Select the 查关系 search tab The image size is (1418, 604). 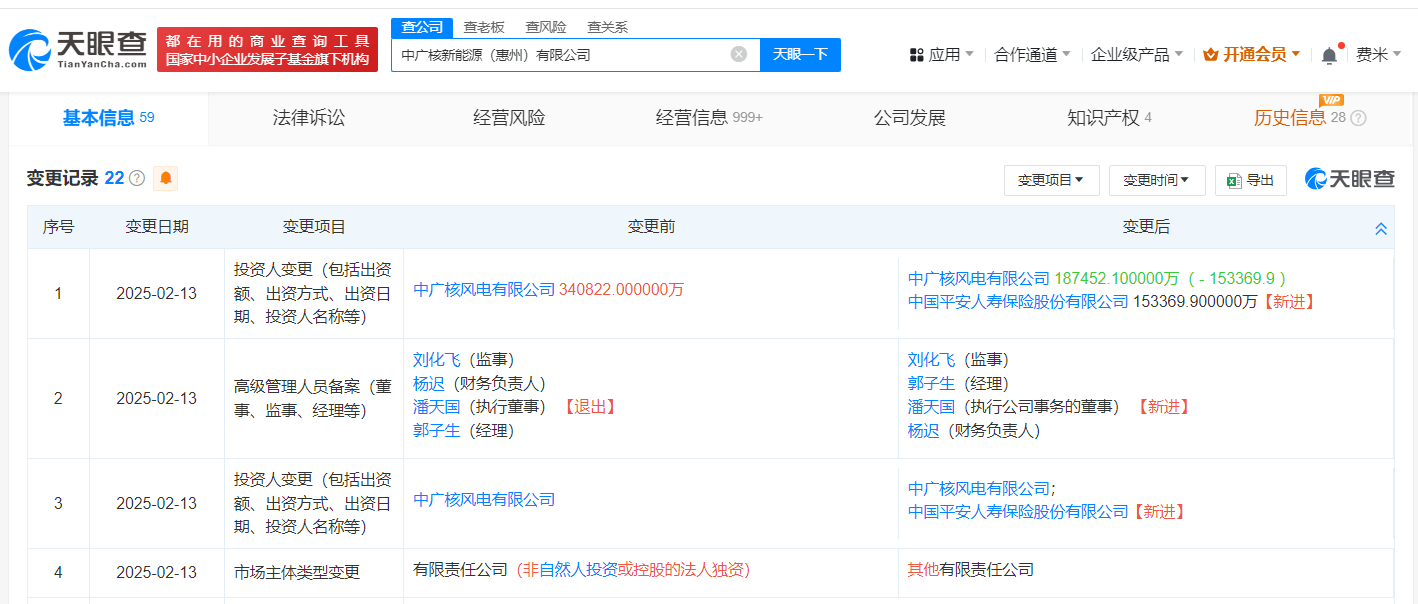[x=607, y=28]
